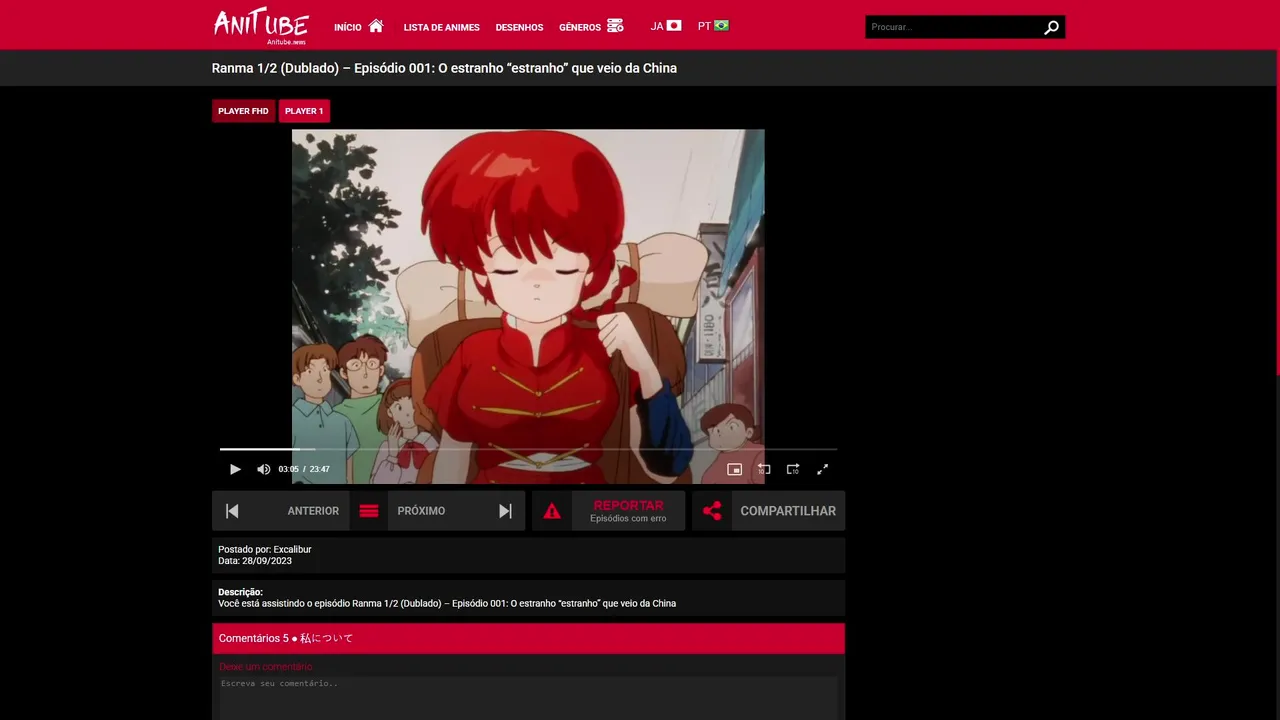
Task: Click the home icon next to INÍCIO
Action: (x=376, y=26)
